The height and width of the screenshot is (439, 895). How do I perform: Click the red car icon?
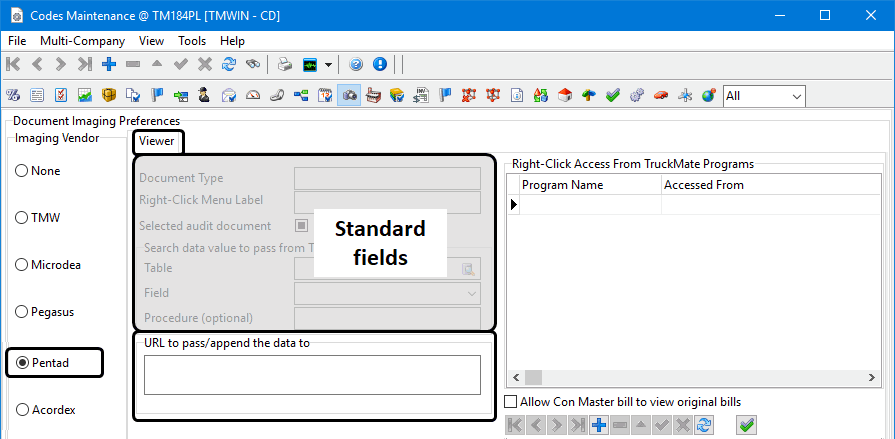[661, 96]
